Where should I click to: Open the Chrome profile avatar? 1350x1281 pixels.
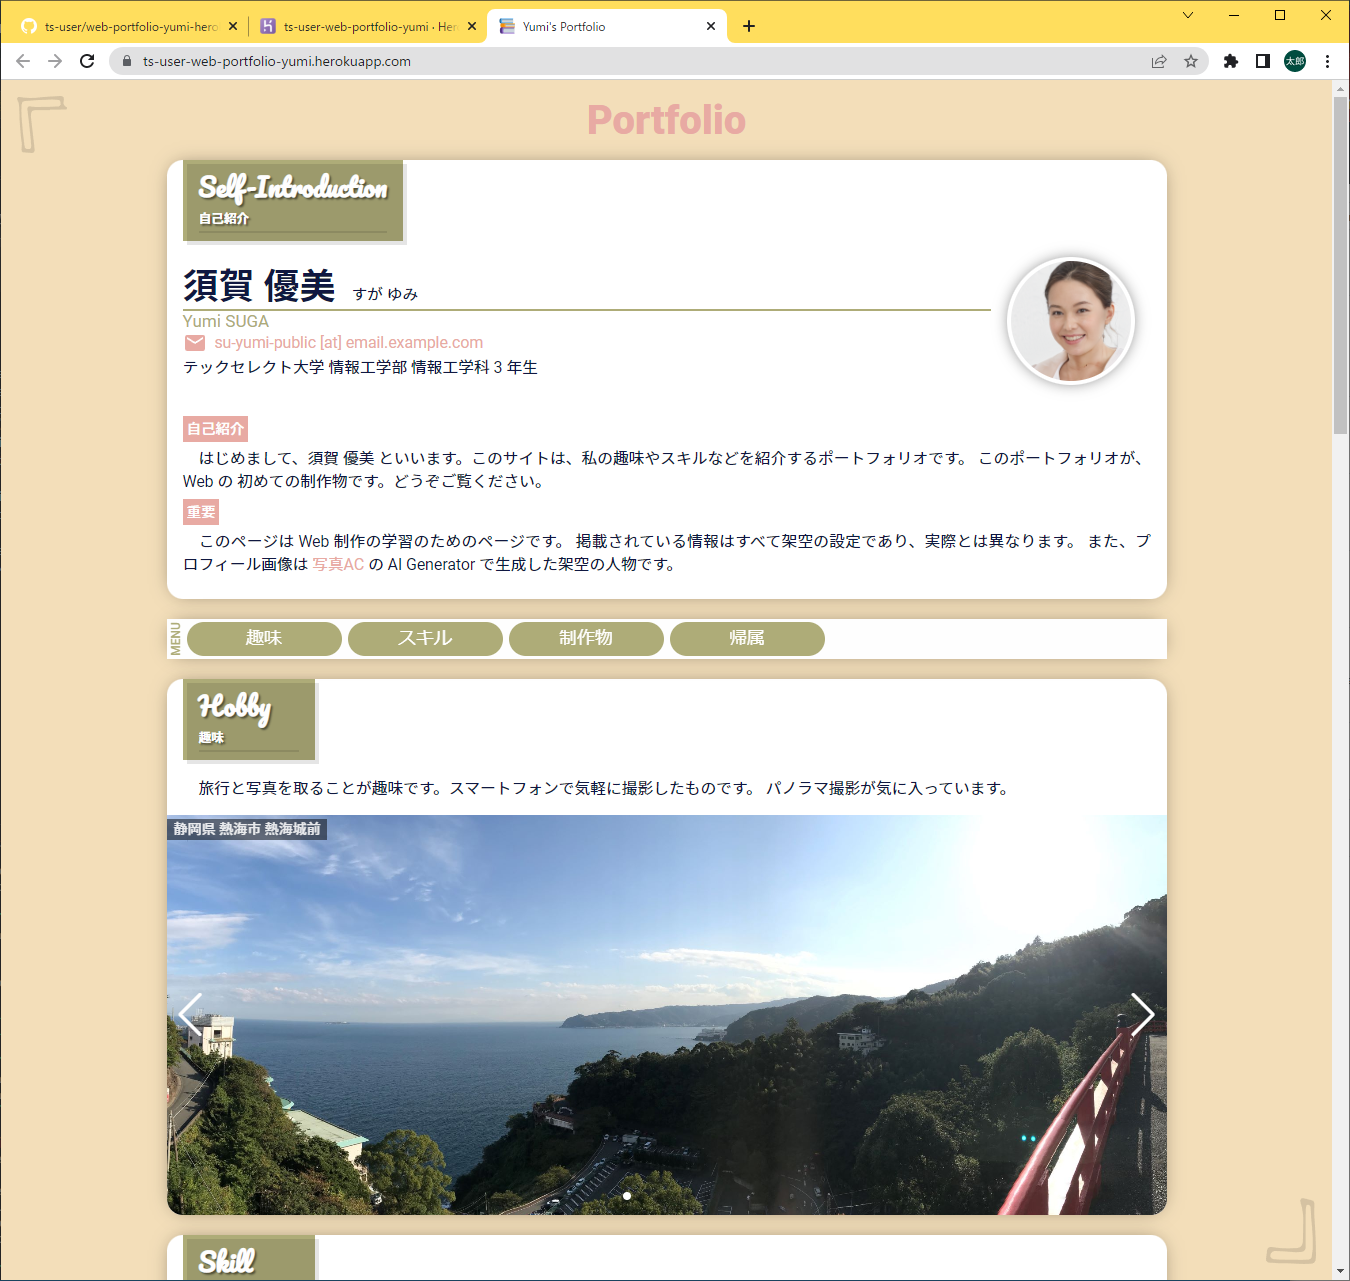[x=1295, y=61]
